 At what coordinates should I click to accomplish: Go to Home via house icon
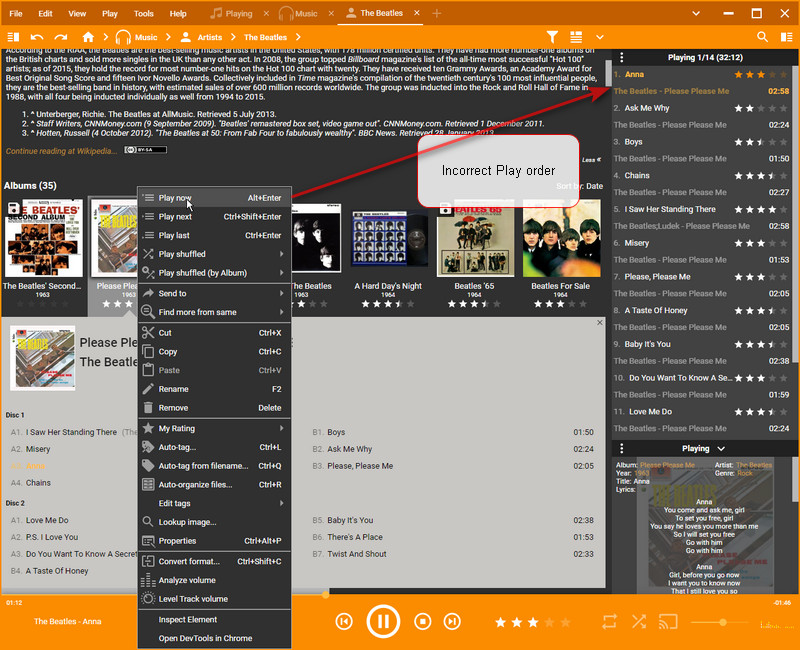click(x=88, y=37)
